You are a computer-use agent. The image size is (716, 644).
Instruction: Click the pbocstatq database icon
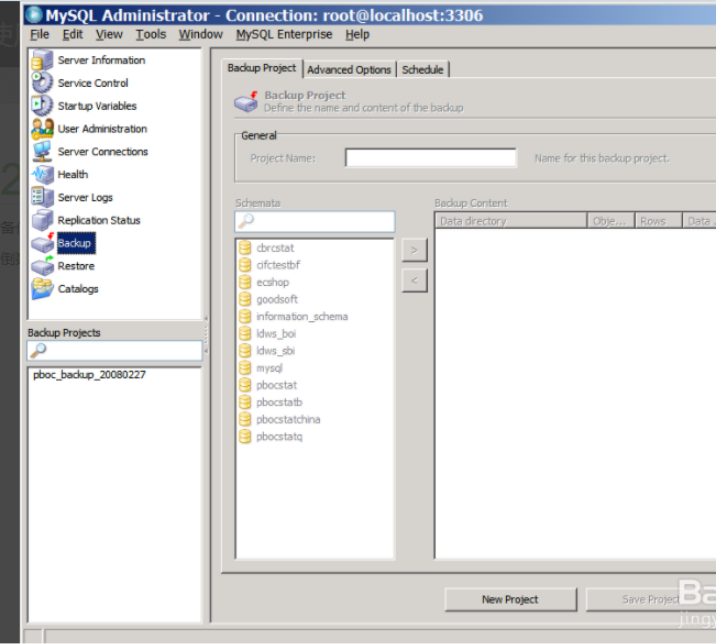click(x=245, y=436)
